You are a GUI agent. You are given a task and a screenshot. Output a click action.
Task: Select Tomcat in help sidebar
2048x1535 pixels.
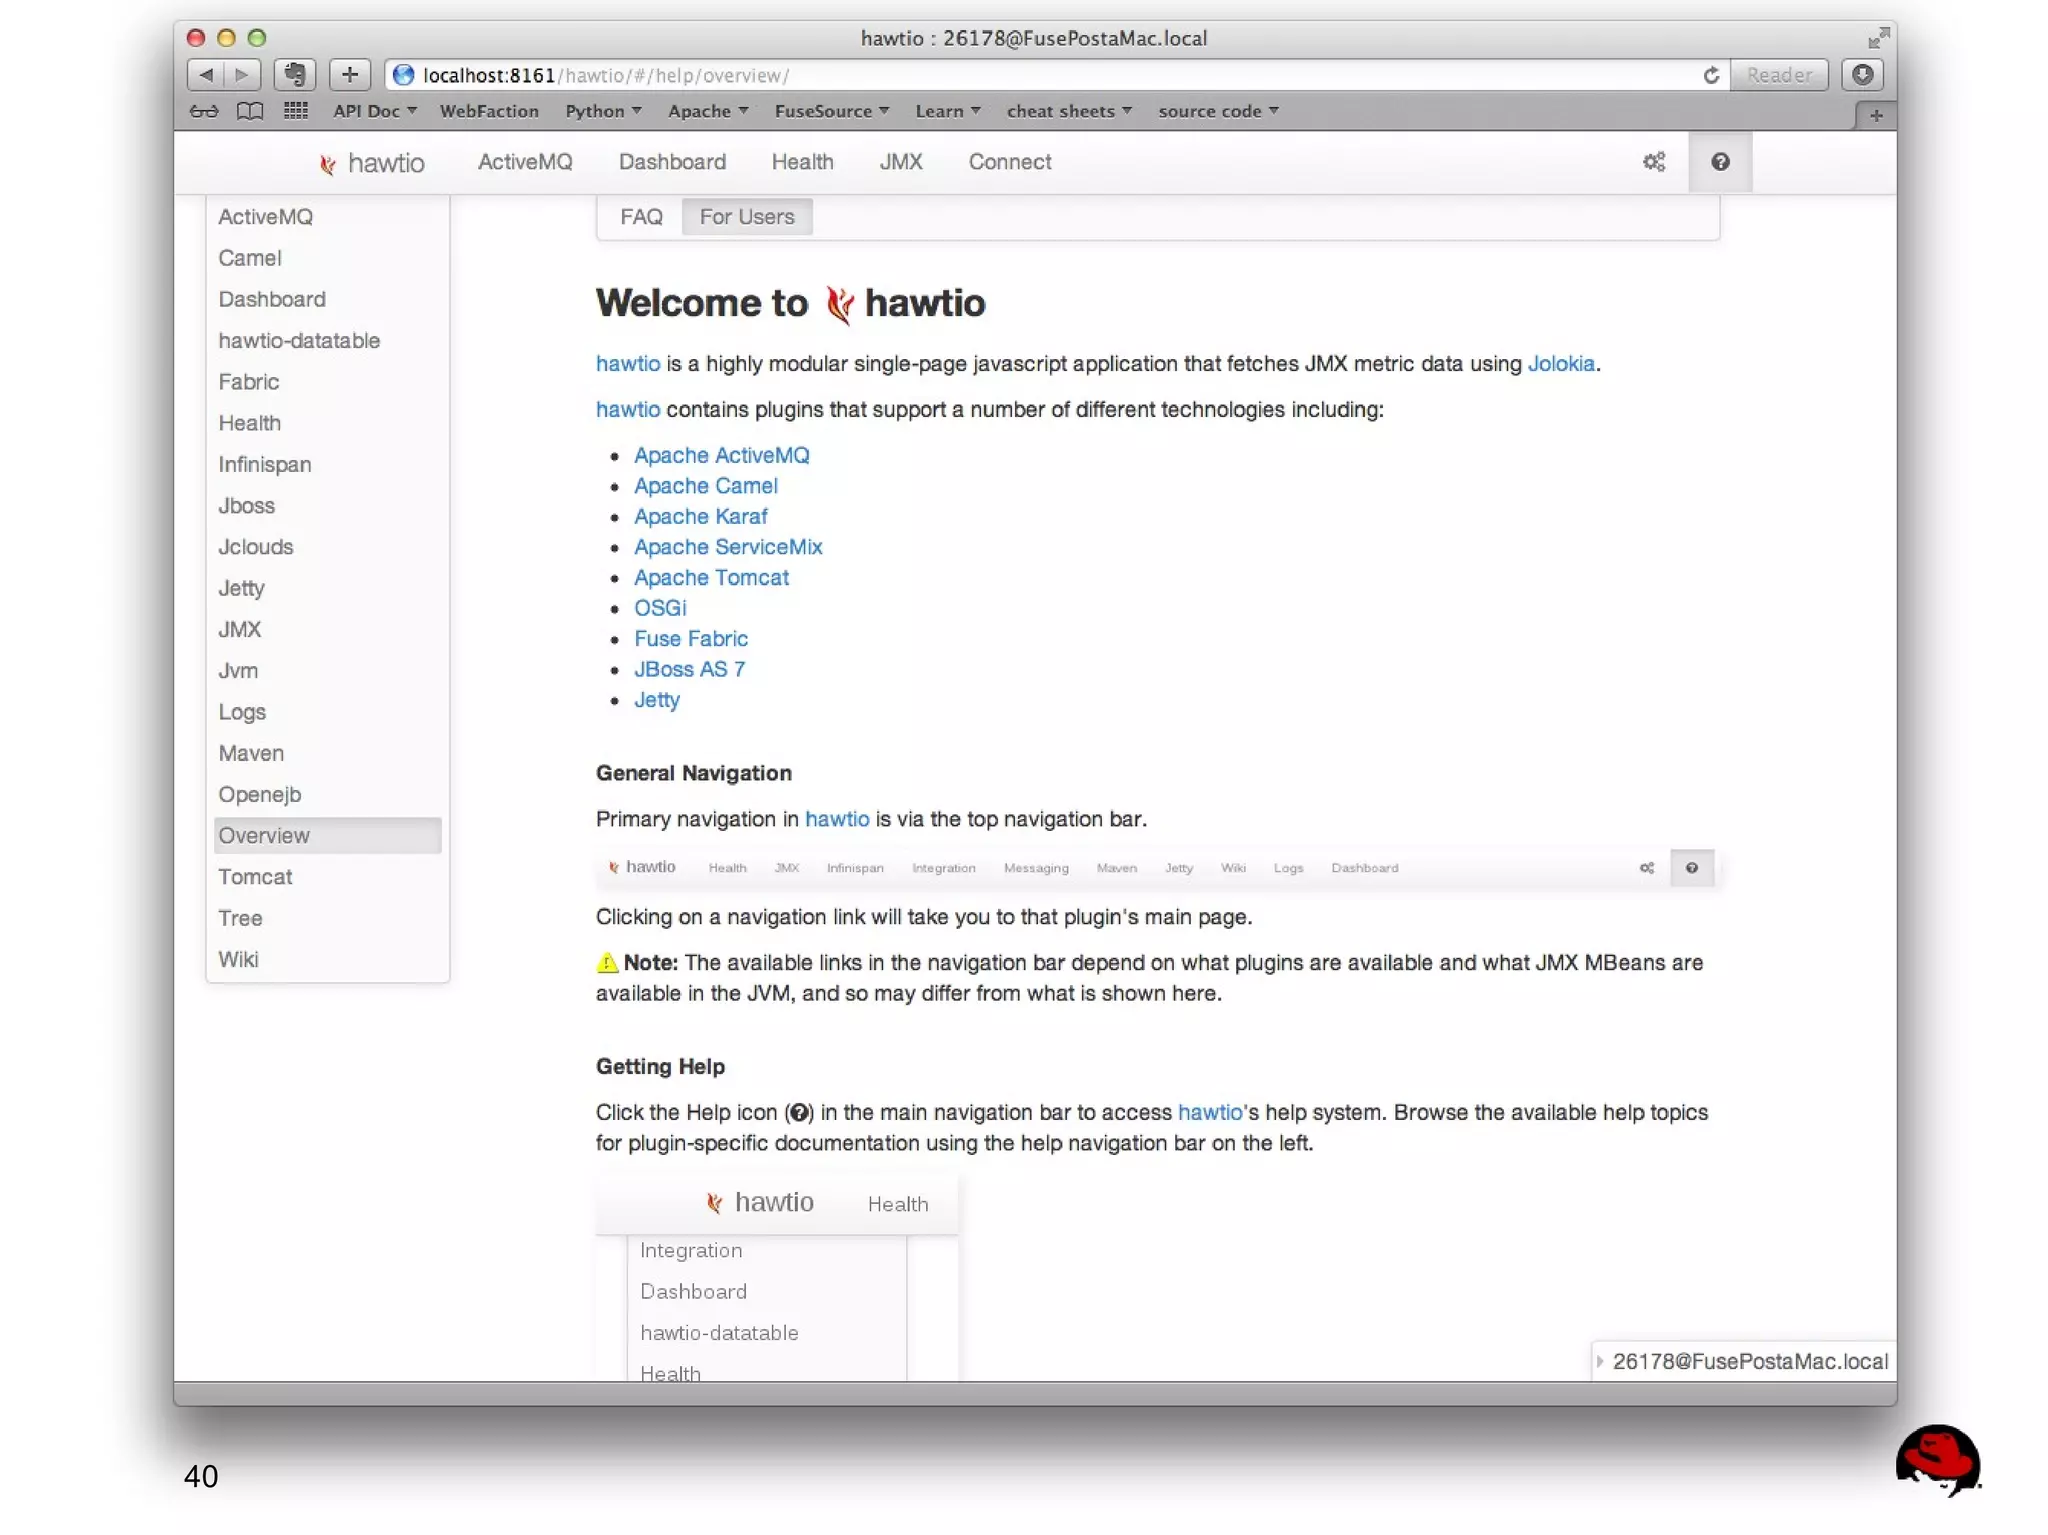(x=255, y=877)
